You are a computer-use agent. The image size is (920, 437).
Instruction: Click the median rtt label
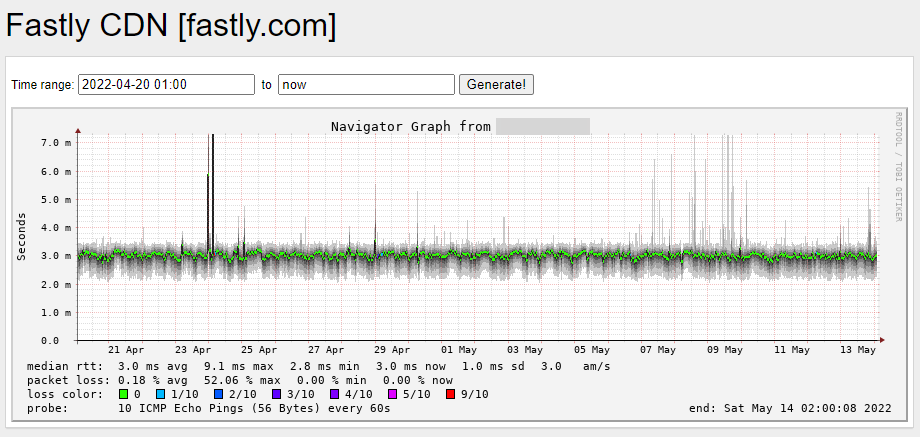(65, 367)
